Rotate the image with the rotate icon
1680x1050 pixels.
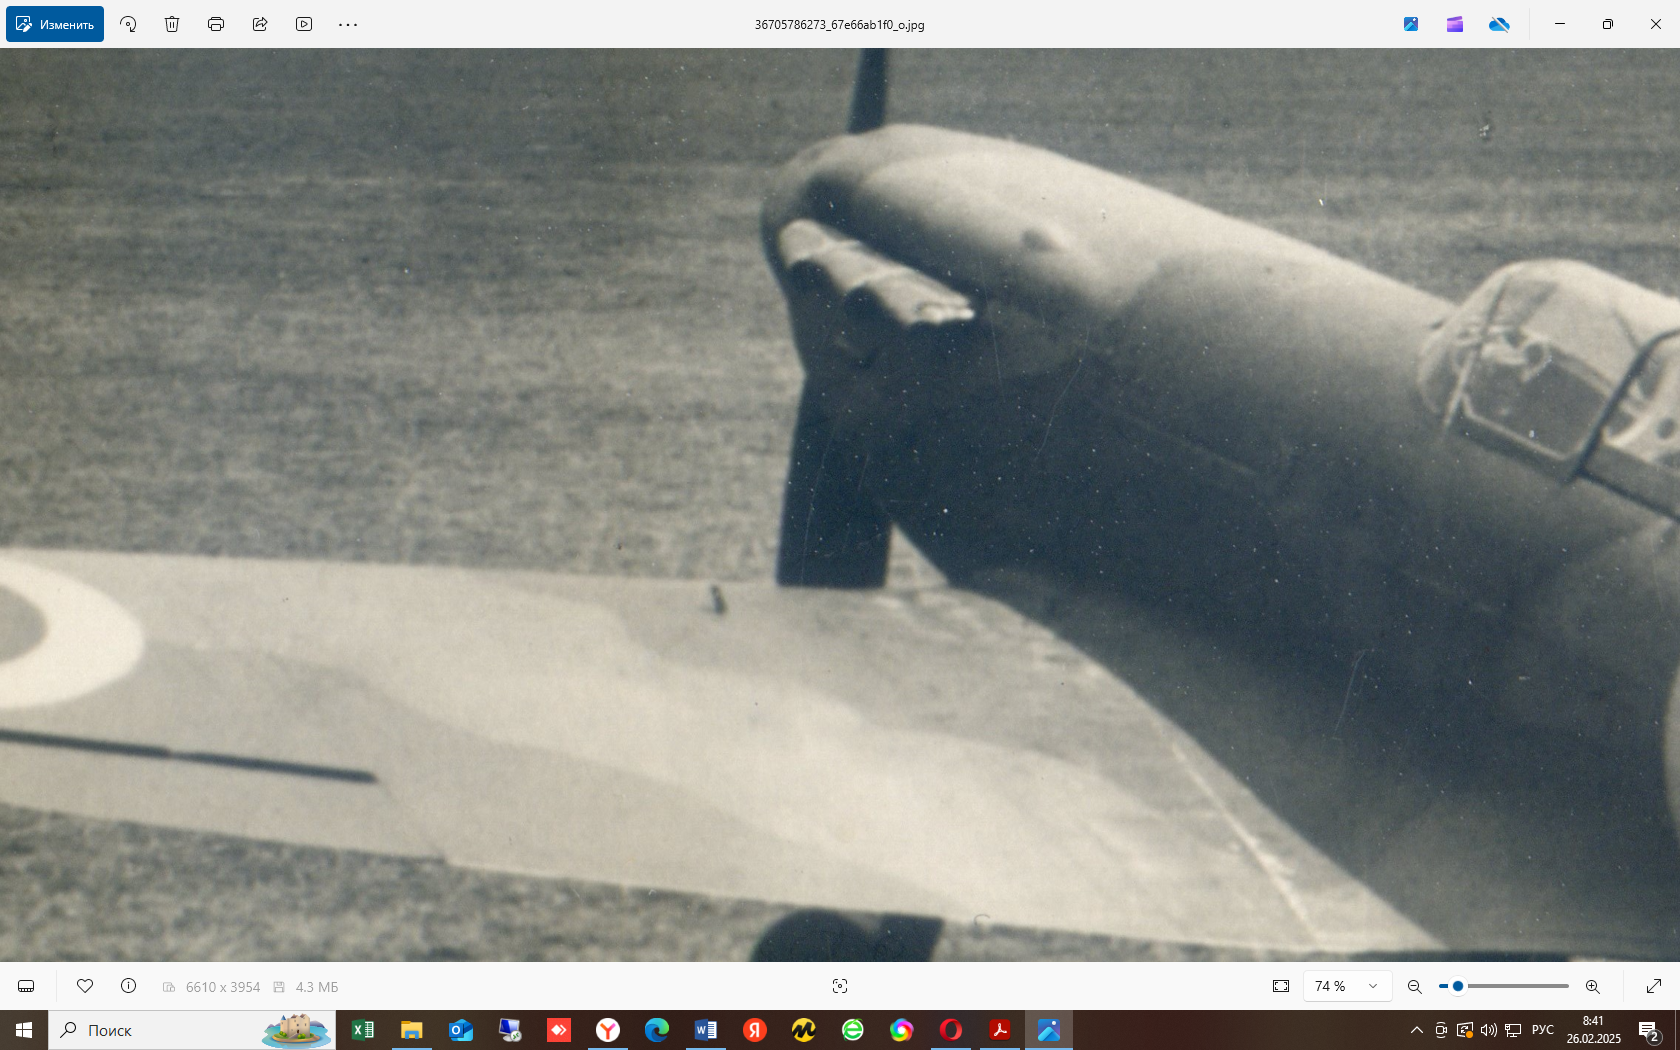tap(128, 24)
